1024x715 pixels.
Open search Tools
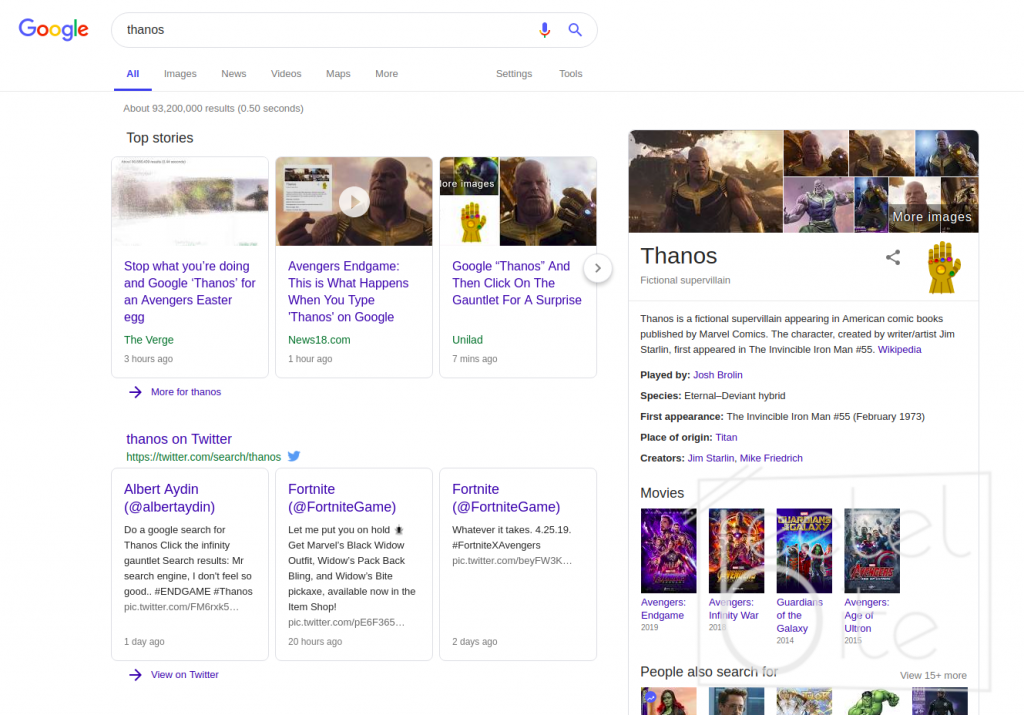click(x=571, y=74)
